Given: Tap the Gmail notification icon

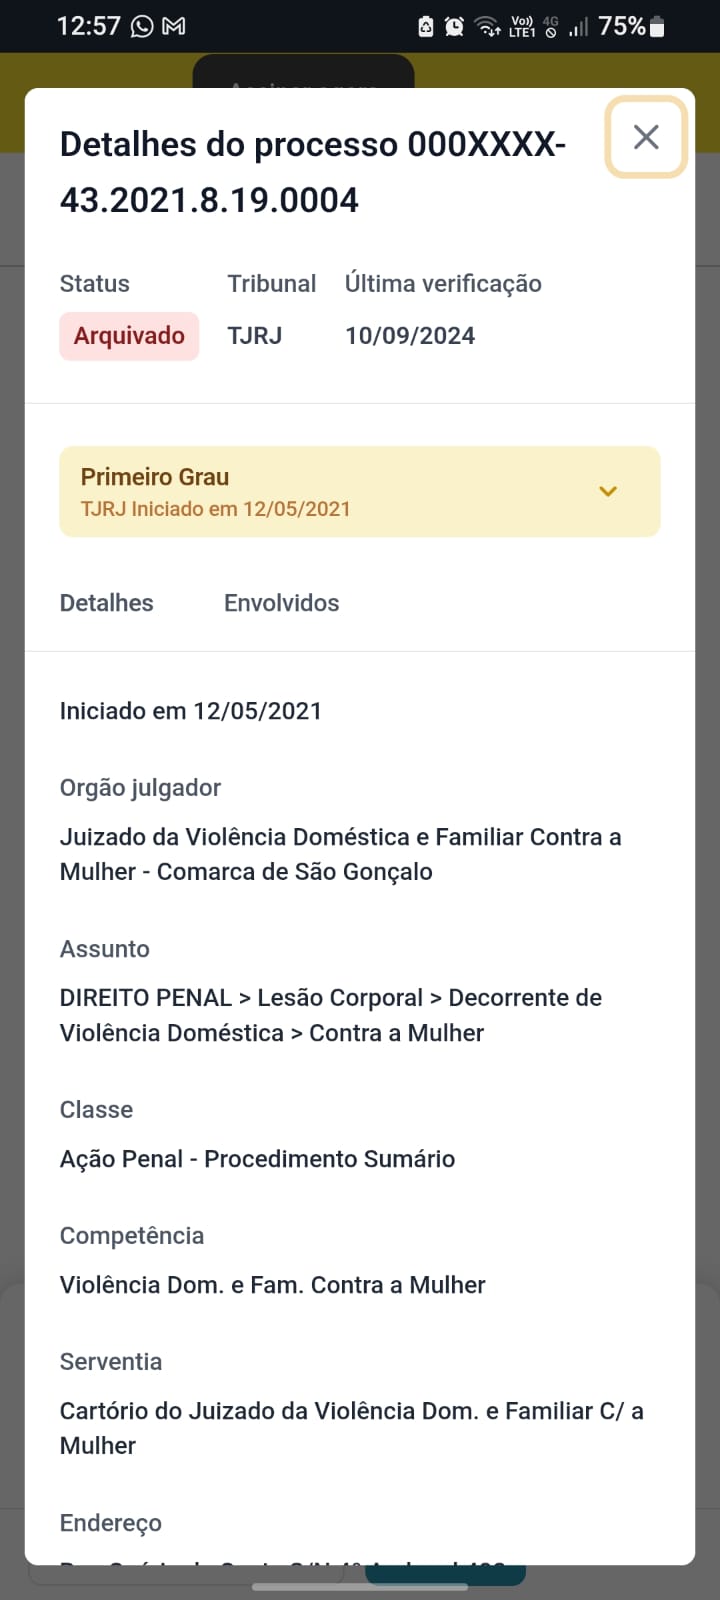Looking at the screenshot, I should 174,26.
